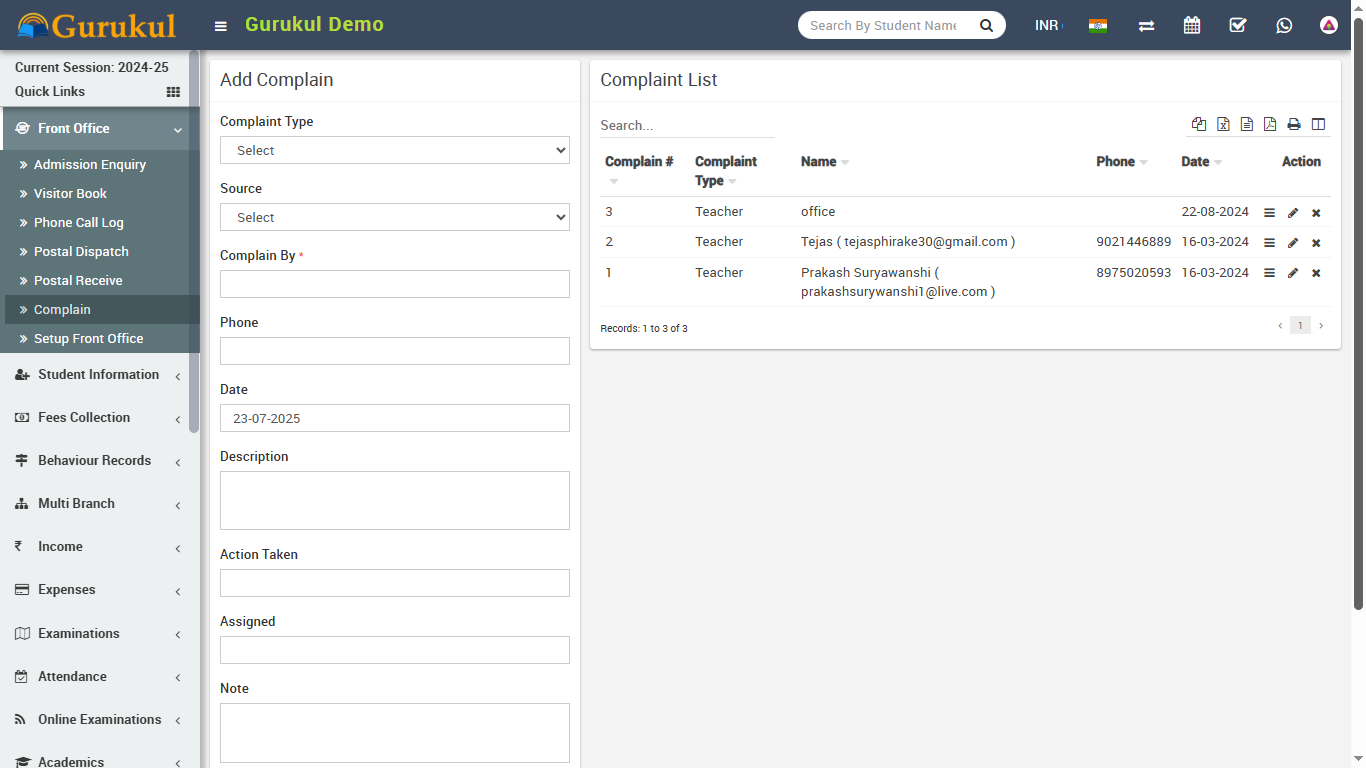Expand the Student Information menu
This screenshot has width=1366, height=768.
coord(98,375)
